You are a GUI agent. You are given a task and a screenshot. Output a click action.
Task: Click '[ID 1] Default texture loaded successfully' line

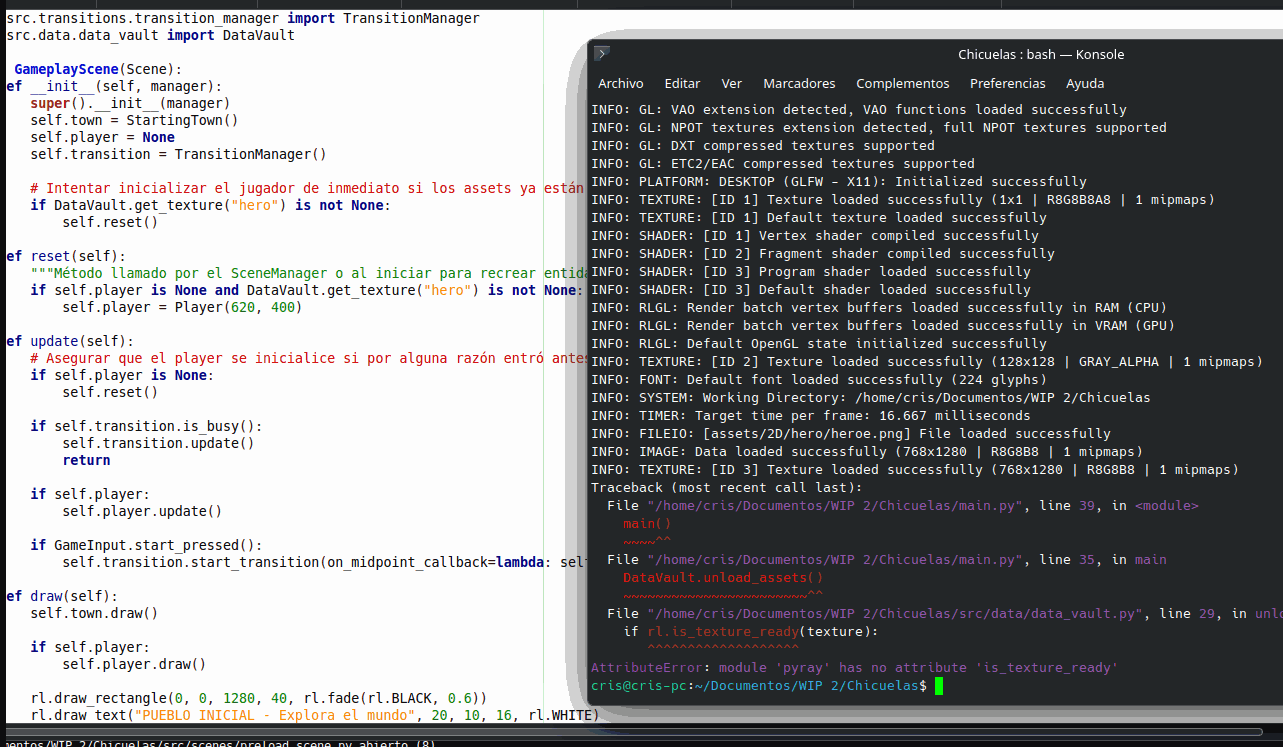point(819,218)
